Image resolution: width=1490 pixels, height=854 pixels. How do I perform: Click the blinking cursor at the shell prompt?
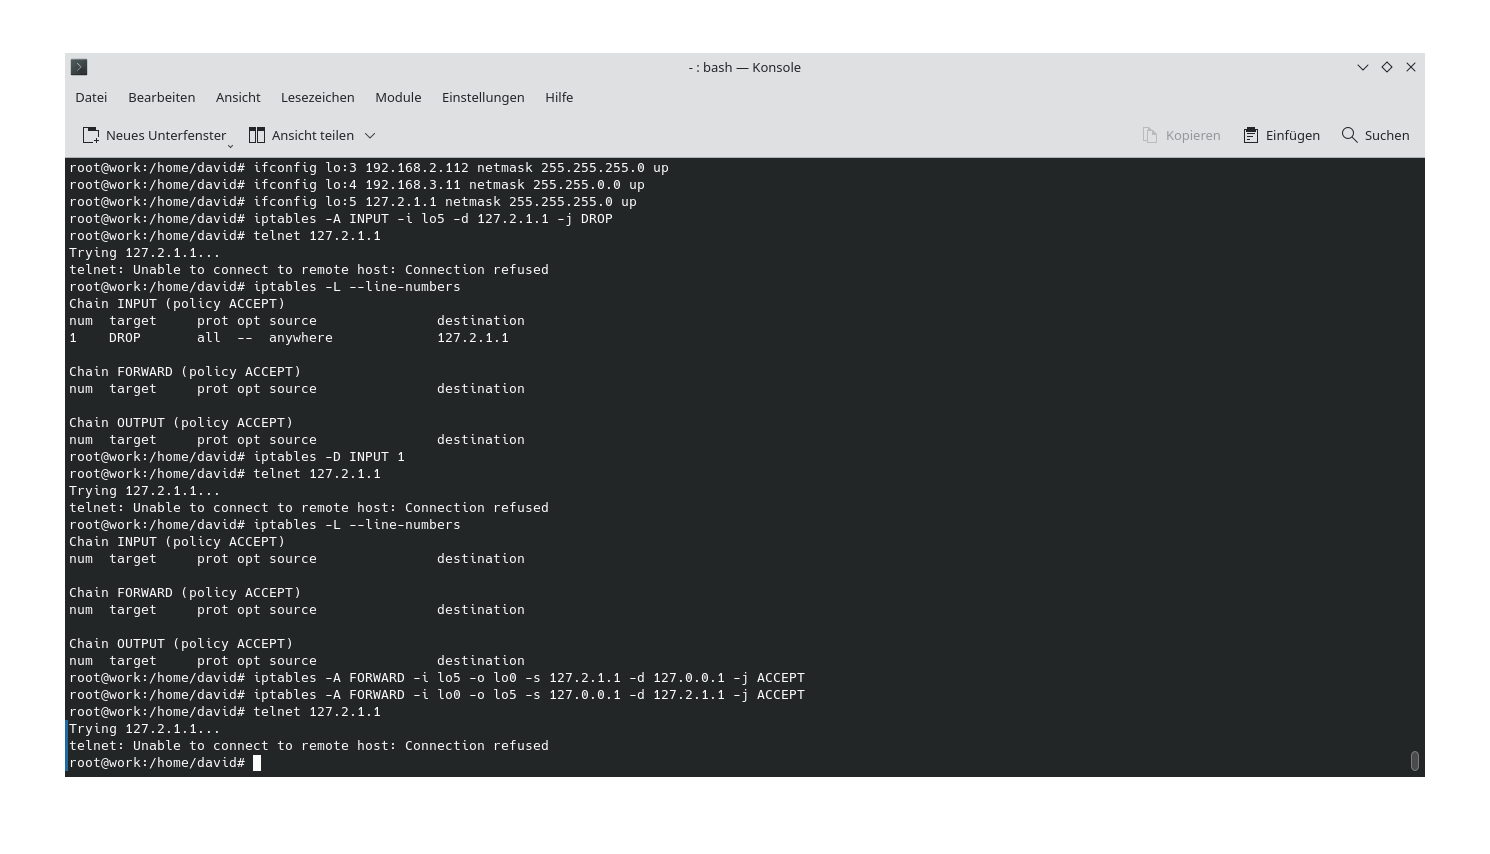point(258,762)
